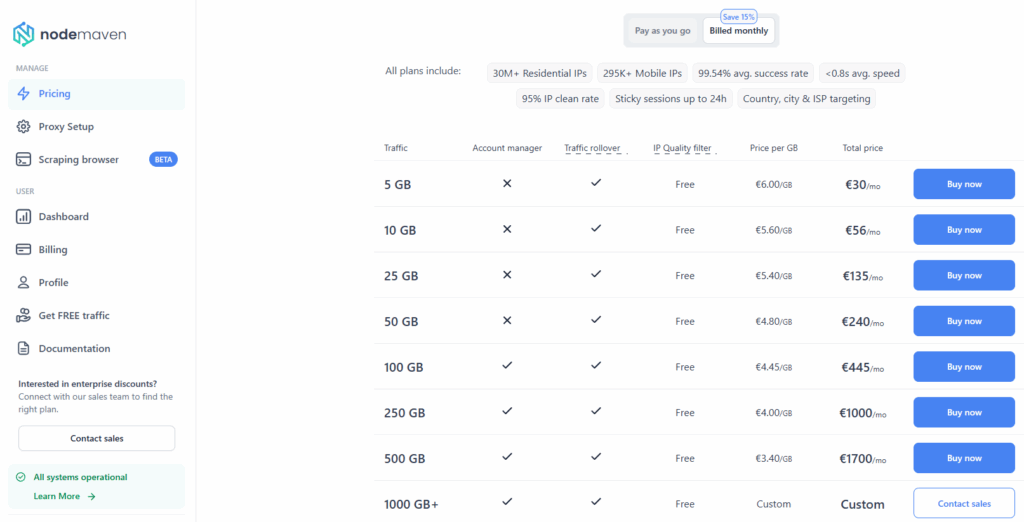Click the account manager cross in 25 GB row
The height and width of the screenshot is (522, 1024).
tap(507, 275)
